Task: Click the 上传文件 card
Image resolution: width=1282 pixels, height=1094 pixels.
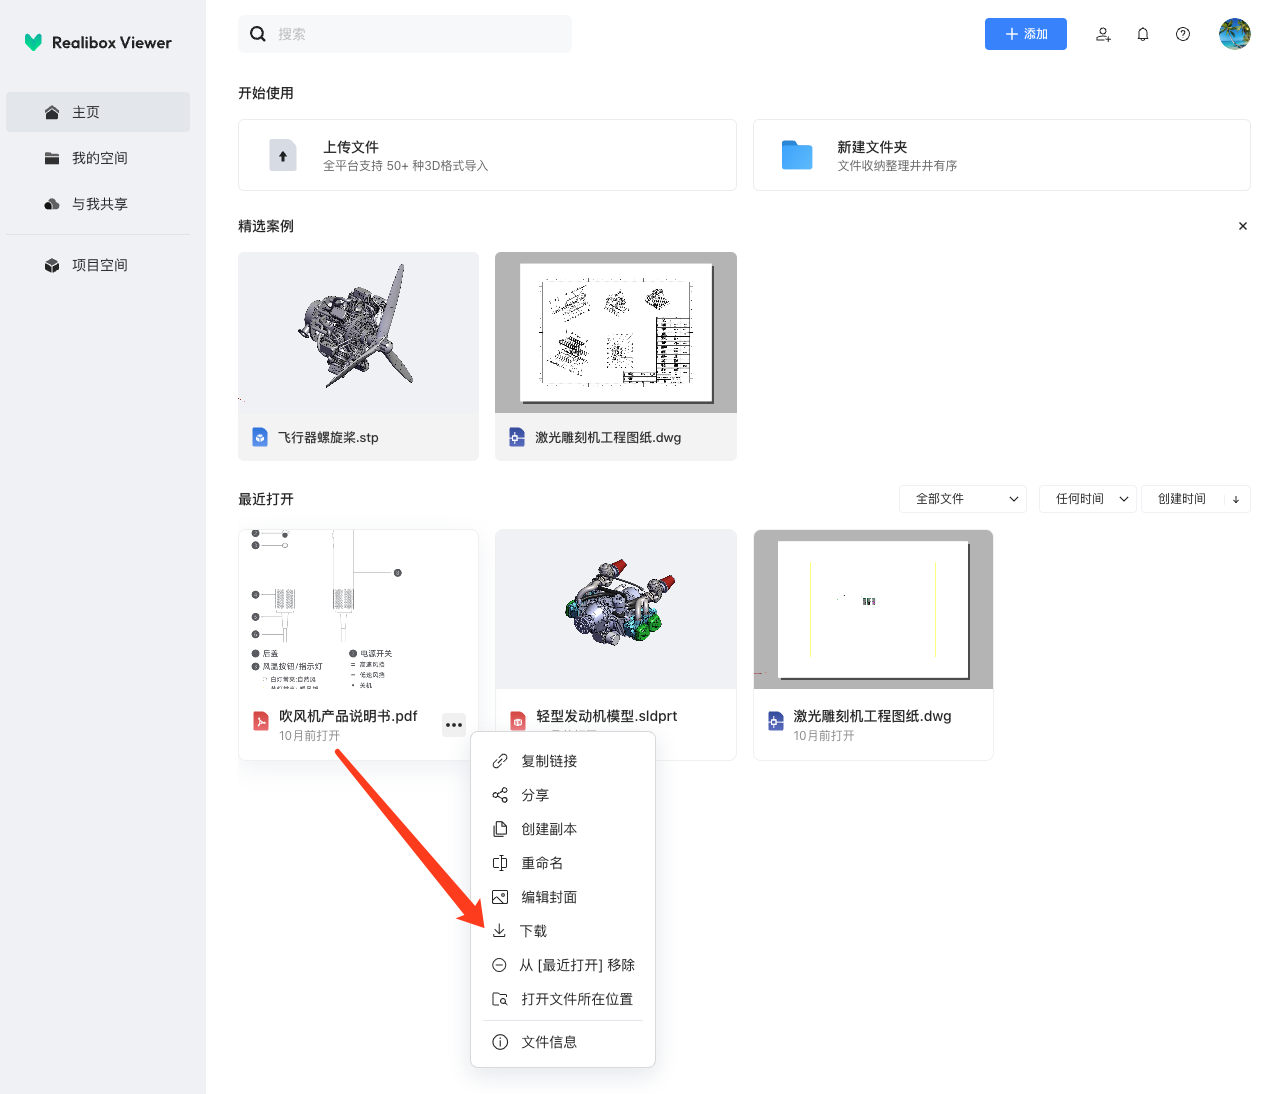Action: (x=487, y=155)
